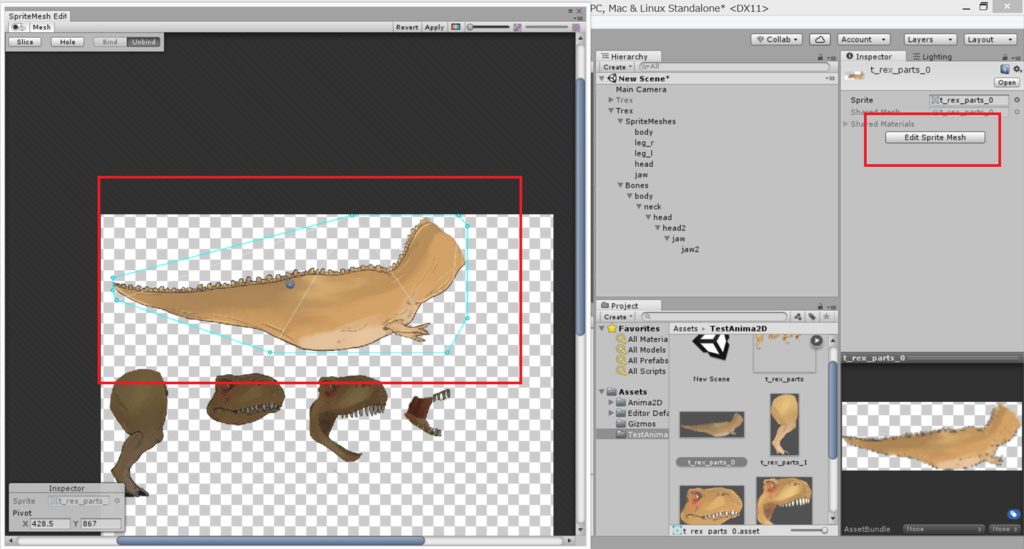Open the Project Create dropdown

[x=618, y=317]
